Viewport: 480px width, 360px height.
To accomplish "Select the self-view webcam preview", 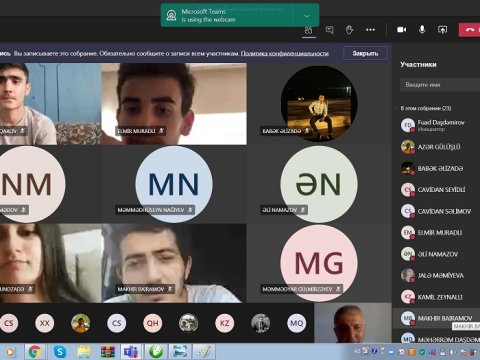I will pyautogui.click(x=353, y=323).
